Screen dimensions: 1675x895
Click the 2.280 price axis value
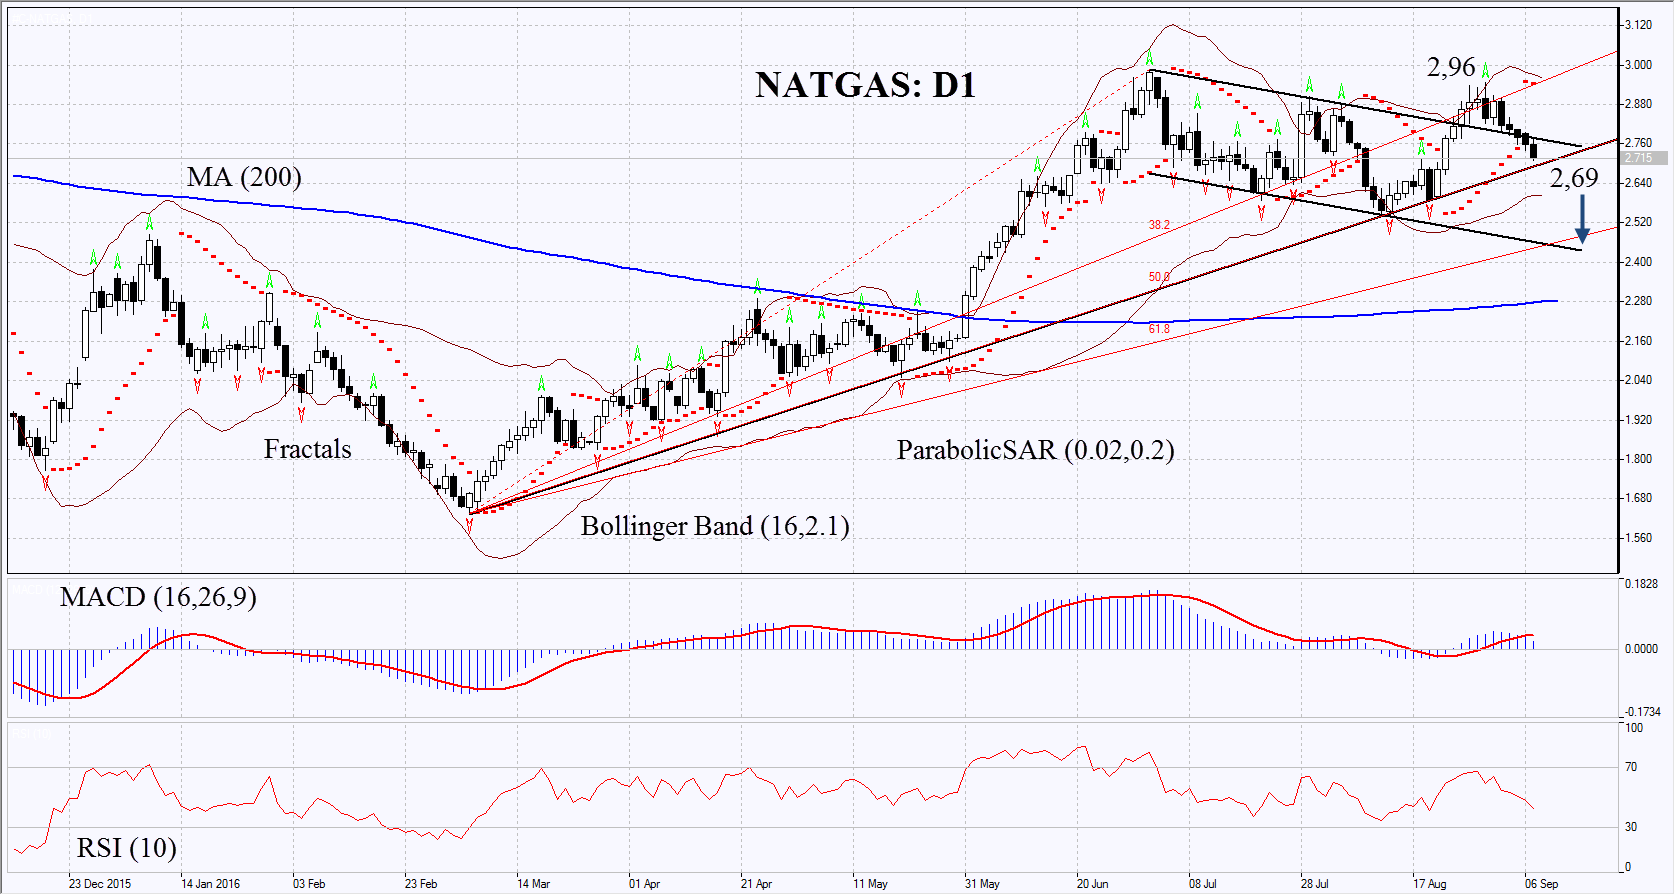1638,301
